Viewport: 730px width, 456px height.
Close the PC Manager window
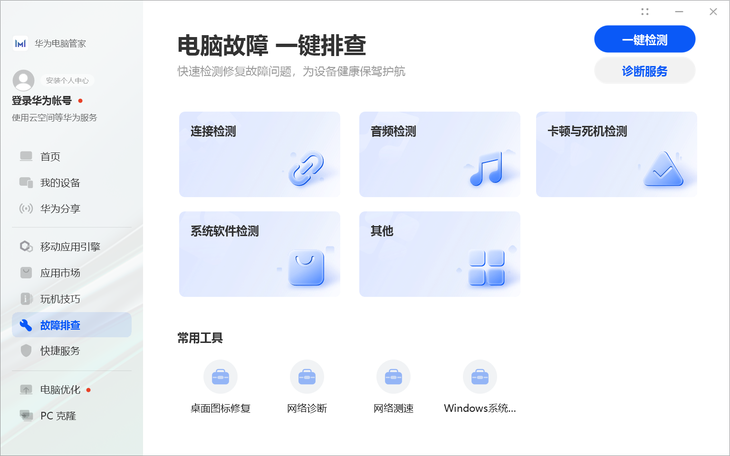tap(713, 12)
